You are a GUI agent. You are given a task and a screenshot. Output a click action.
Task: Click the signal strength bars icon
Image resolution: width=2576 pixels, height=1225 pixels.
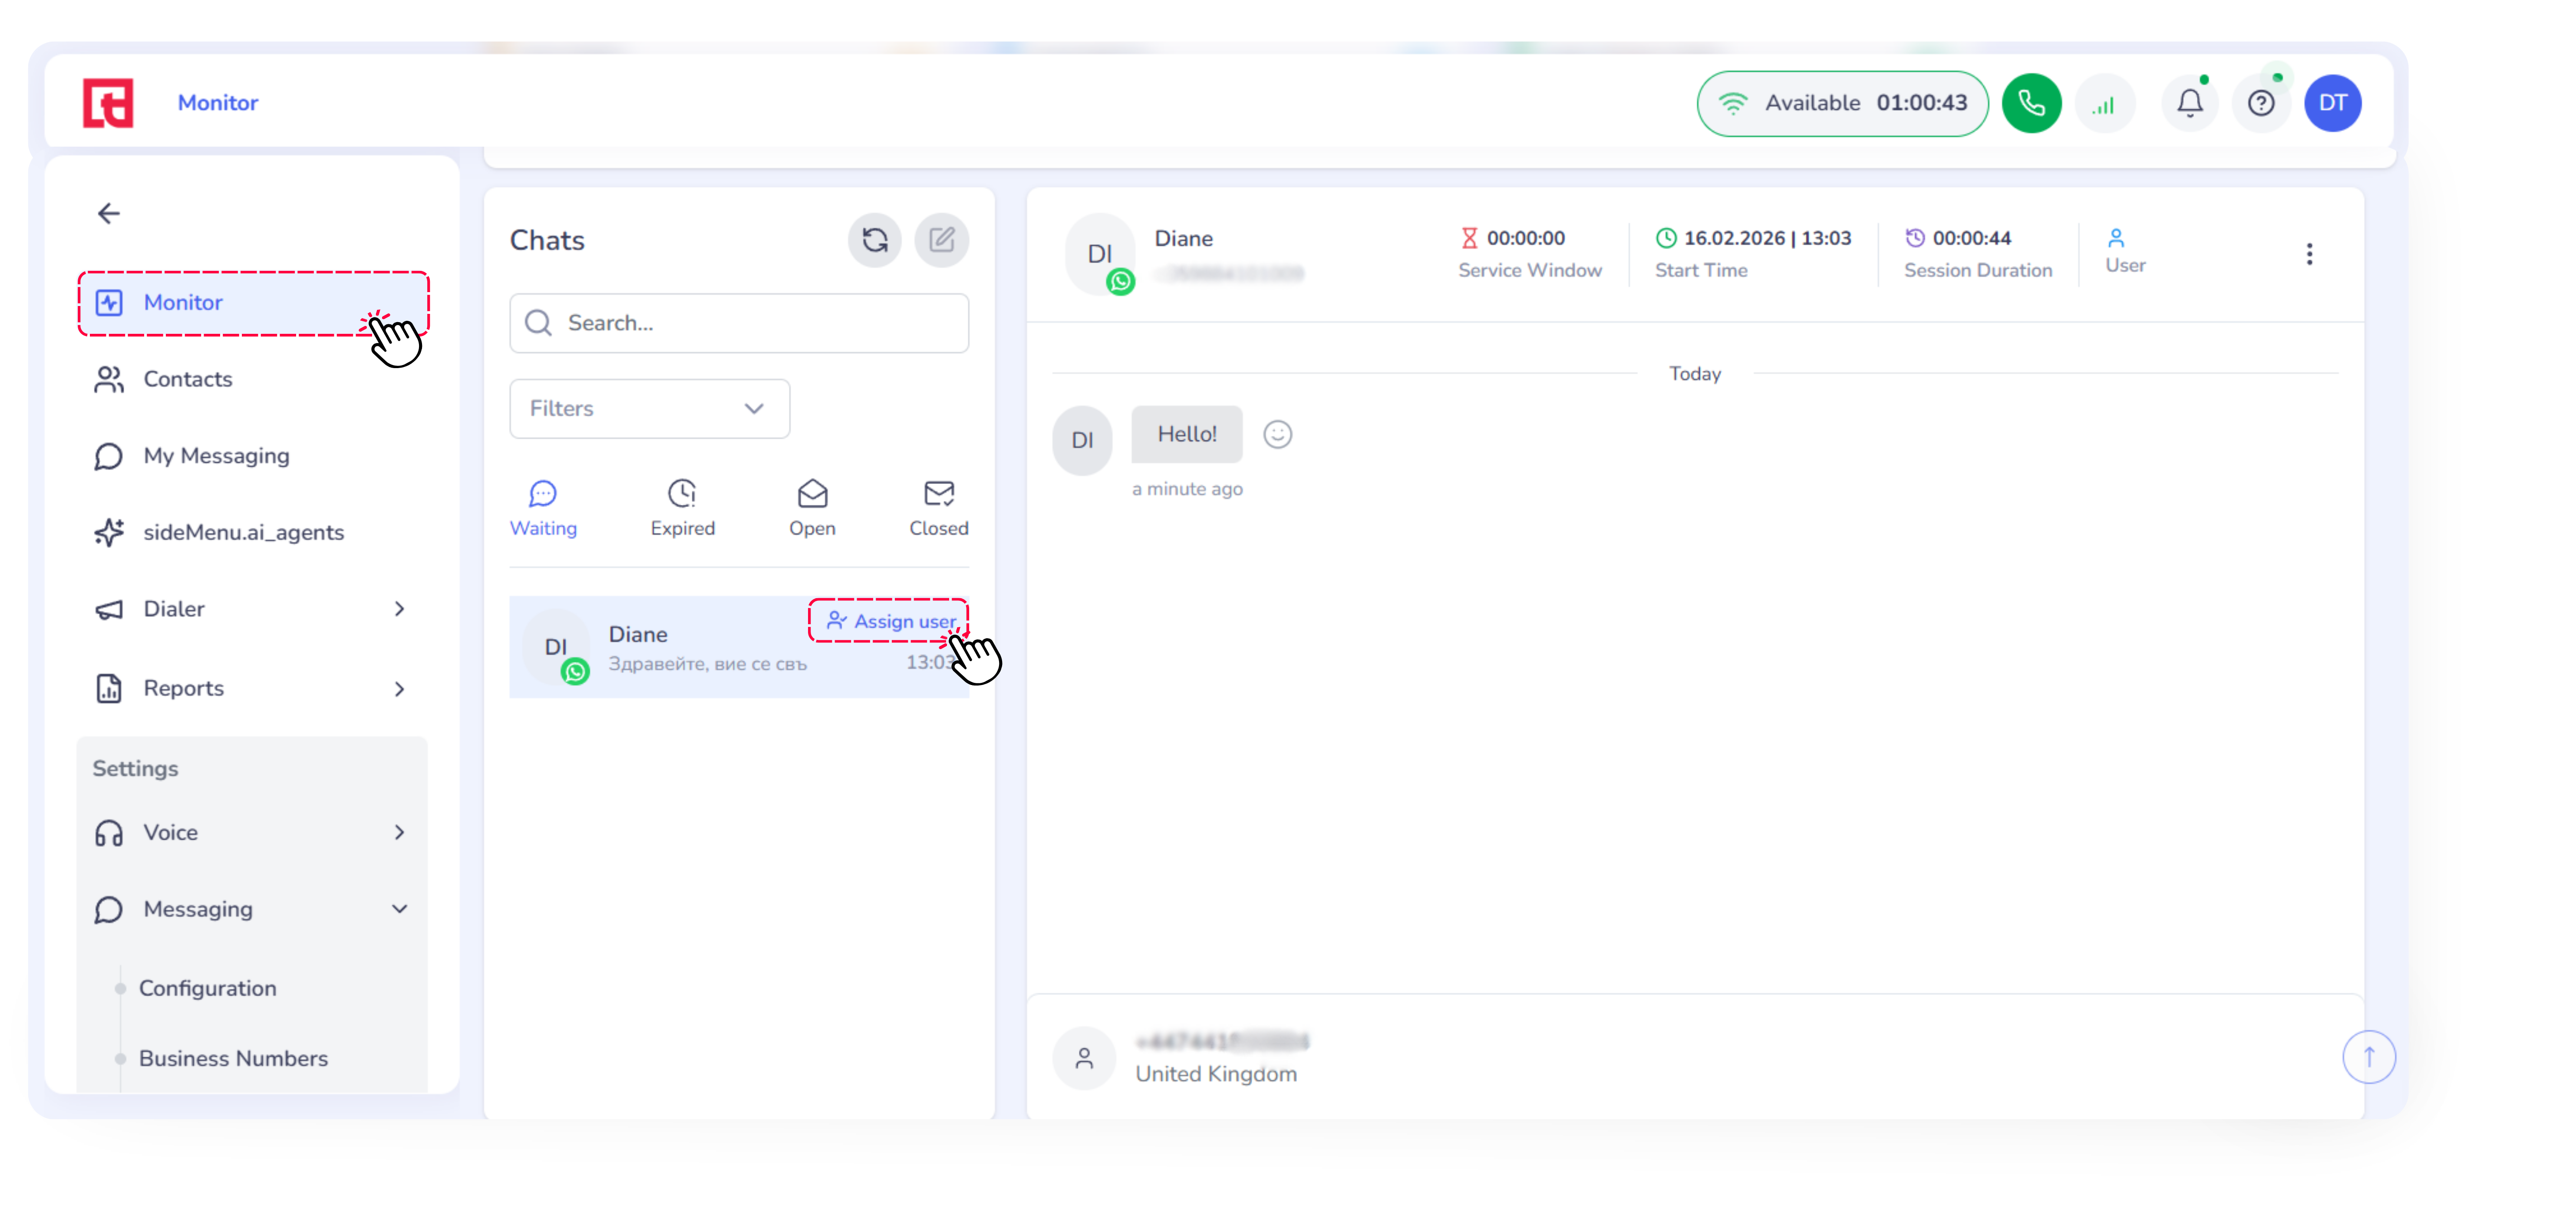click(2104, 103)
